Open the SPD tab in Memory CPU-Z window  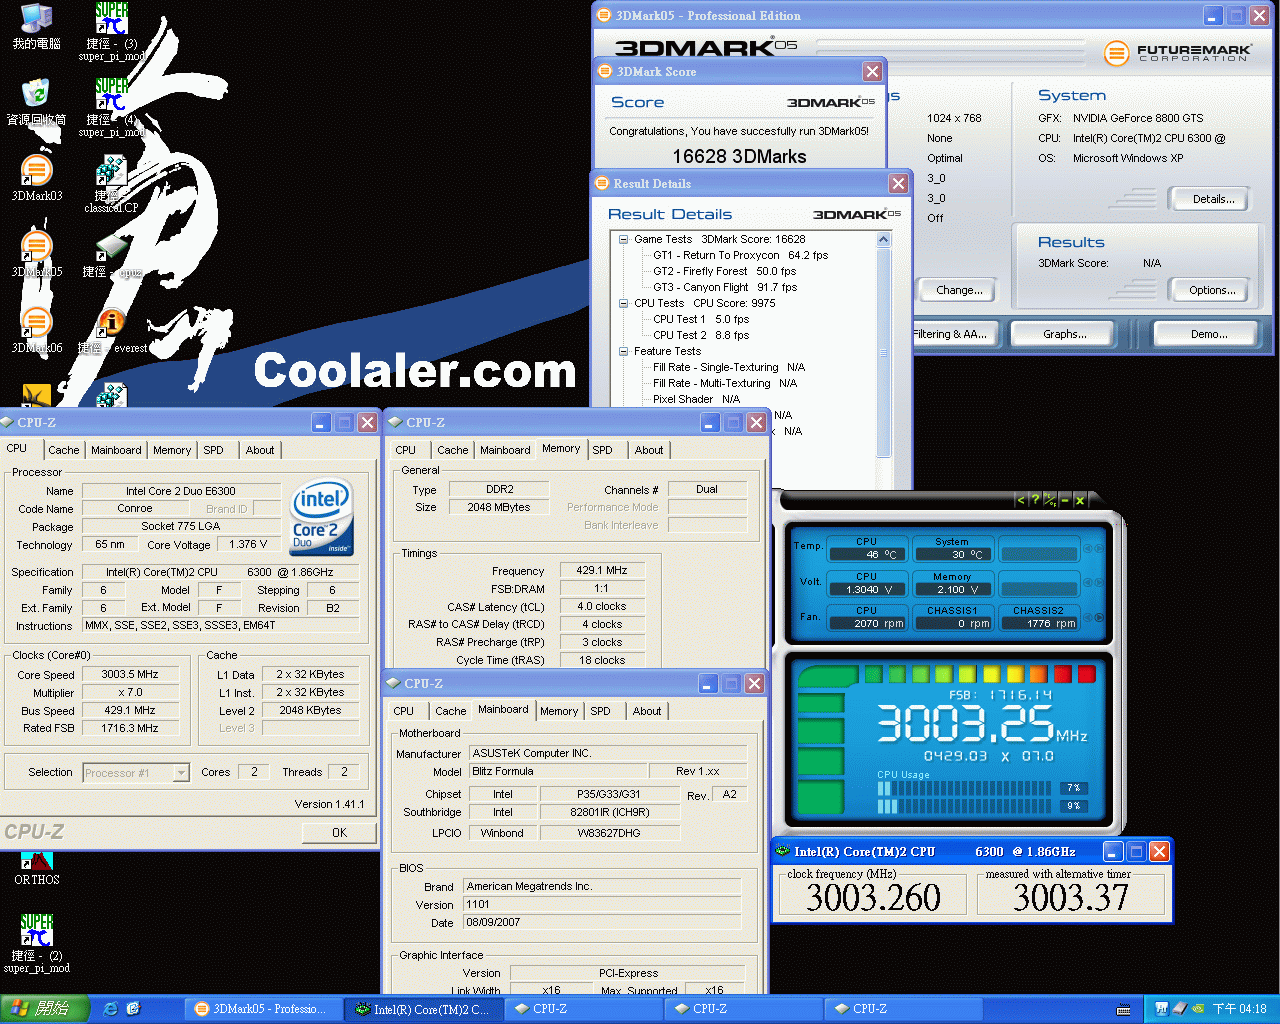coord(602,450)
